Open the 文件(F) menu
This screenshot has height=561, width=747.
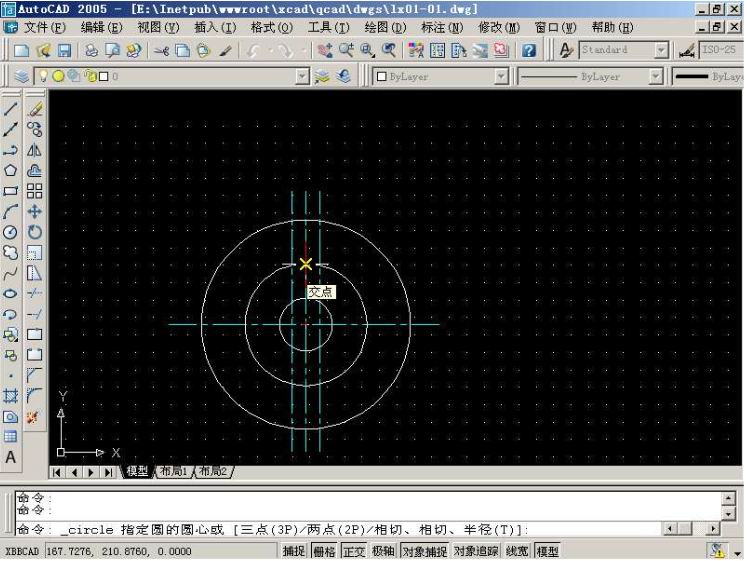45,28
